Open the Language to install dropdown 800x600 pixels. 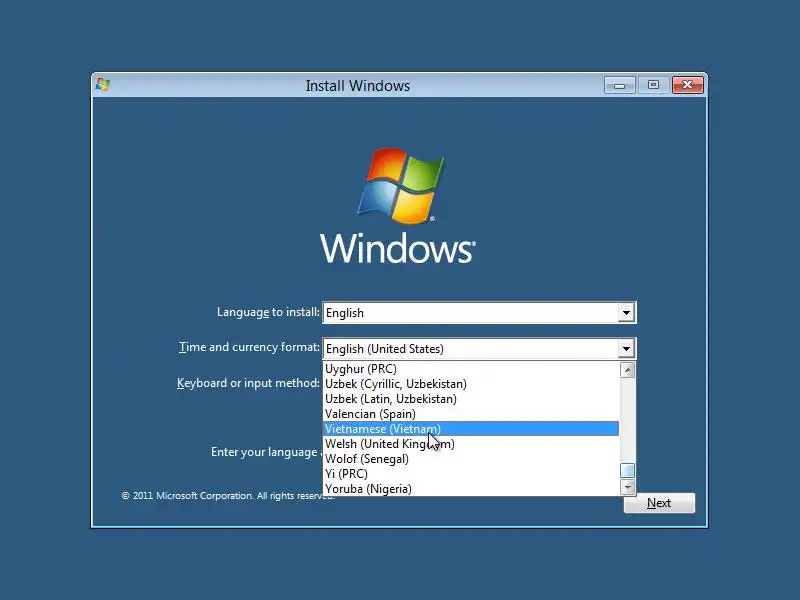click(x=479, y=313)
